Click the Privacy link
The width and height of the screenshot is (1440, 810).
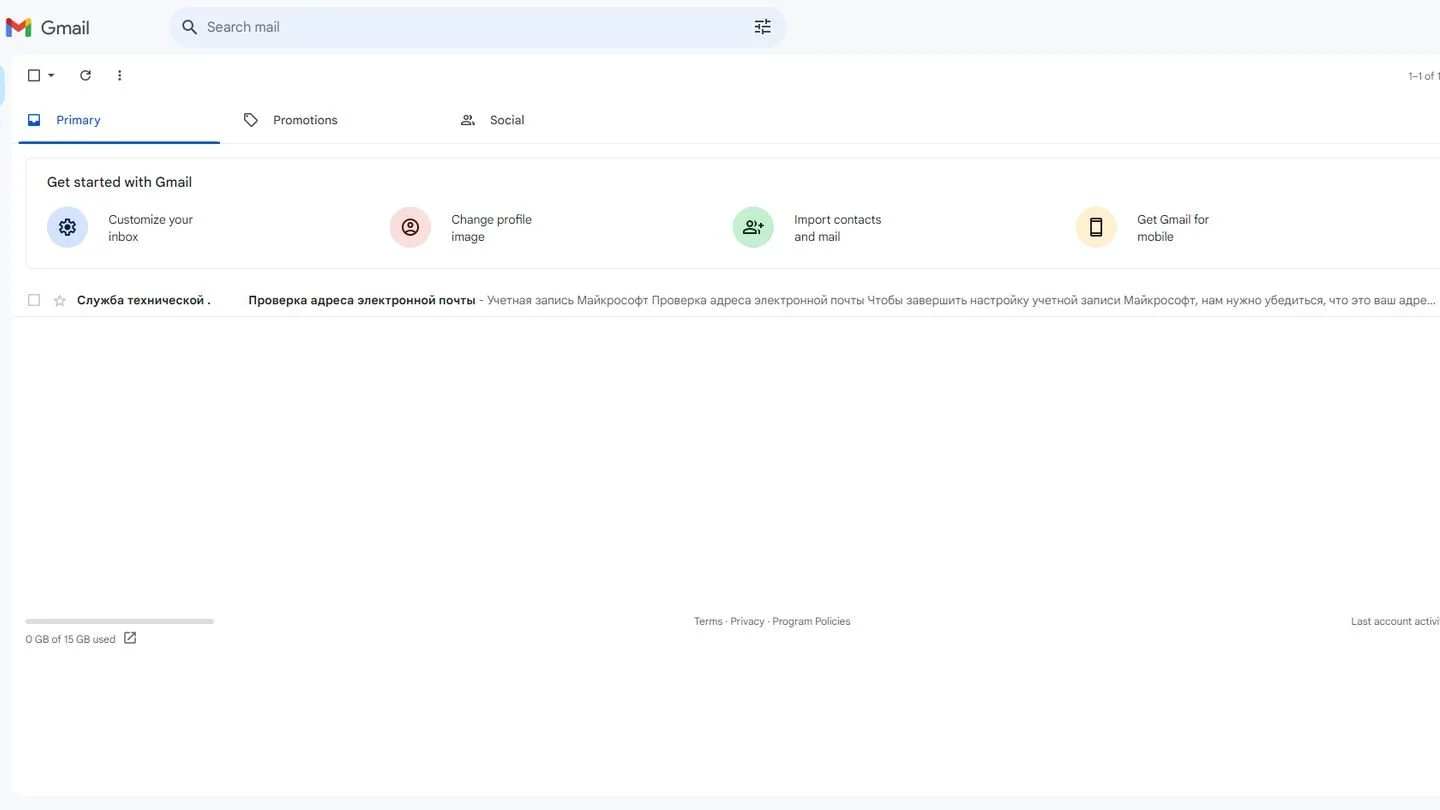[747, 621]
